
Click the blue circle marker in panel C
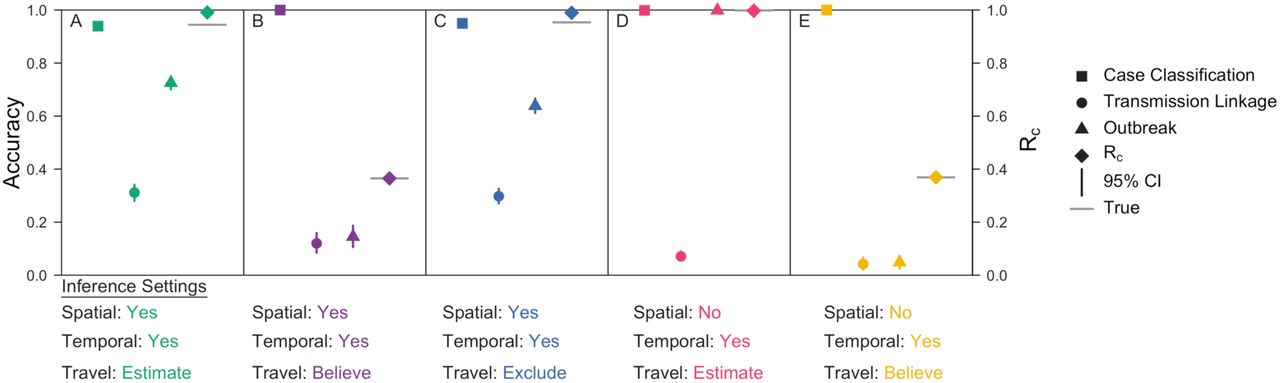(x=499, y=196)
